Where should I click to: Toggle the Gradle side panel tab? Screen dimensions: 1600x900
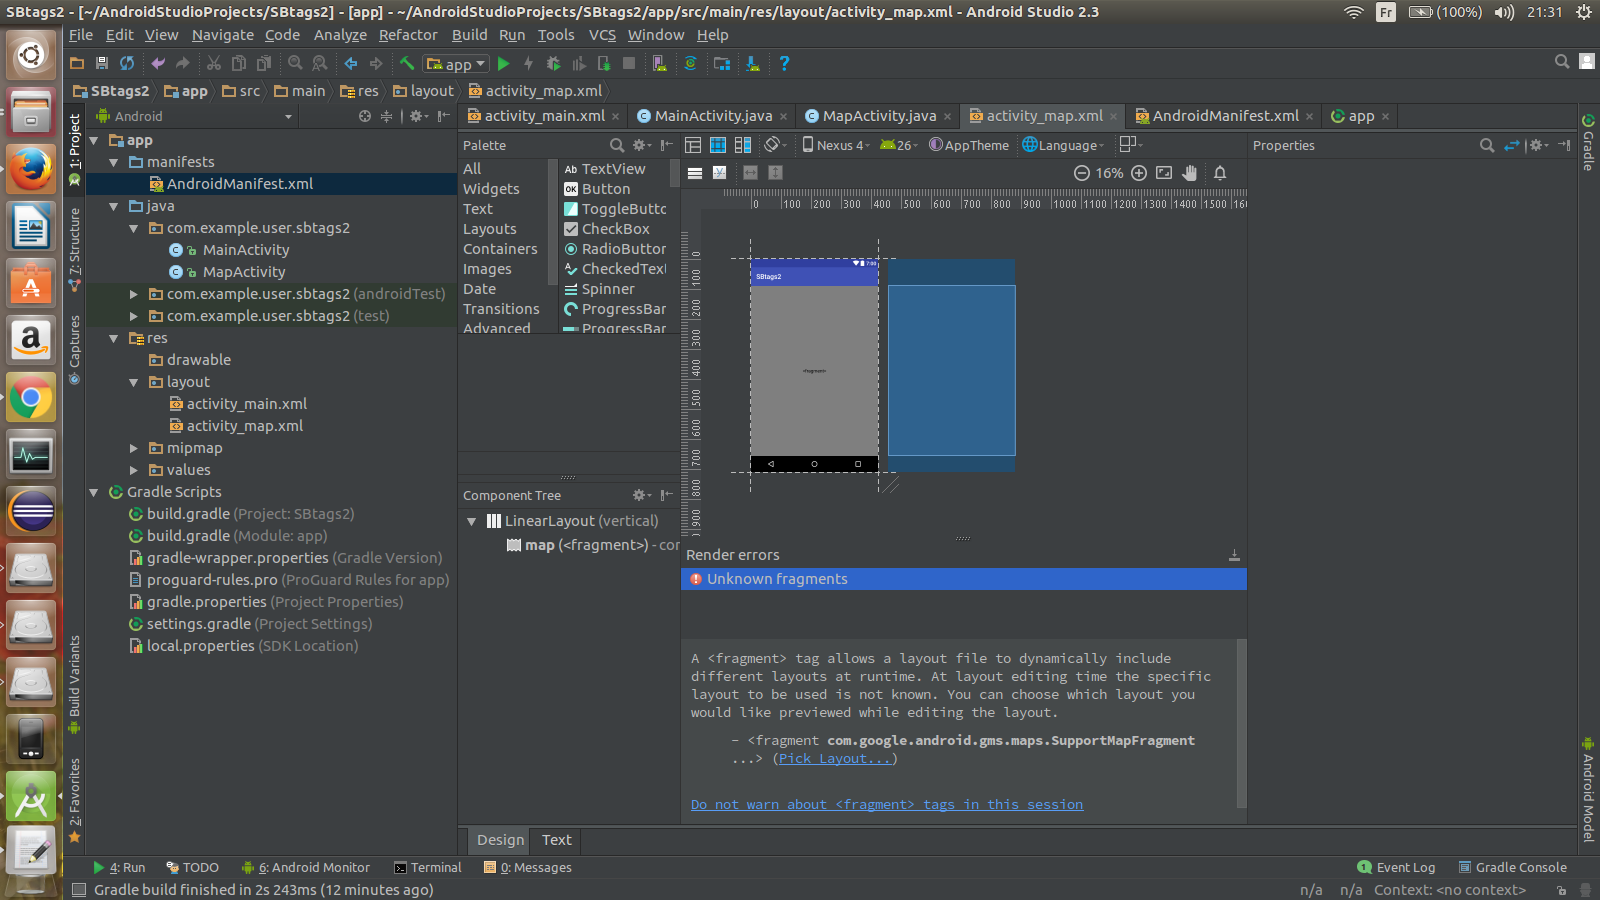click(x=1588, y=142)
